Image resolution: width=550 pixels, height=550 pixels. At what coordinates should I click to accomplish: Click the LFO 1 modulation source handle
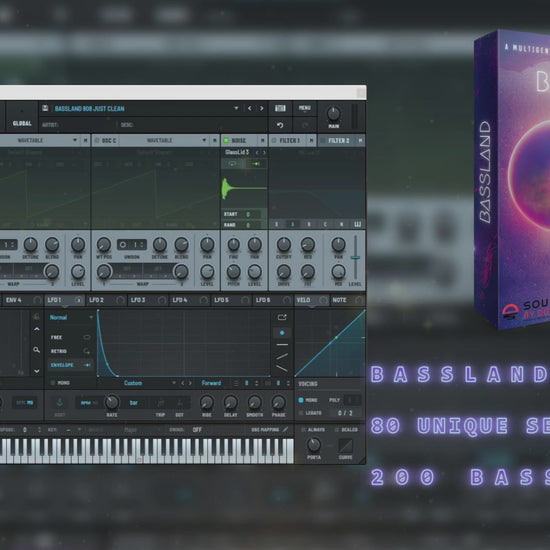click(79, 300)
